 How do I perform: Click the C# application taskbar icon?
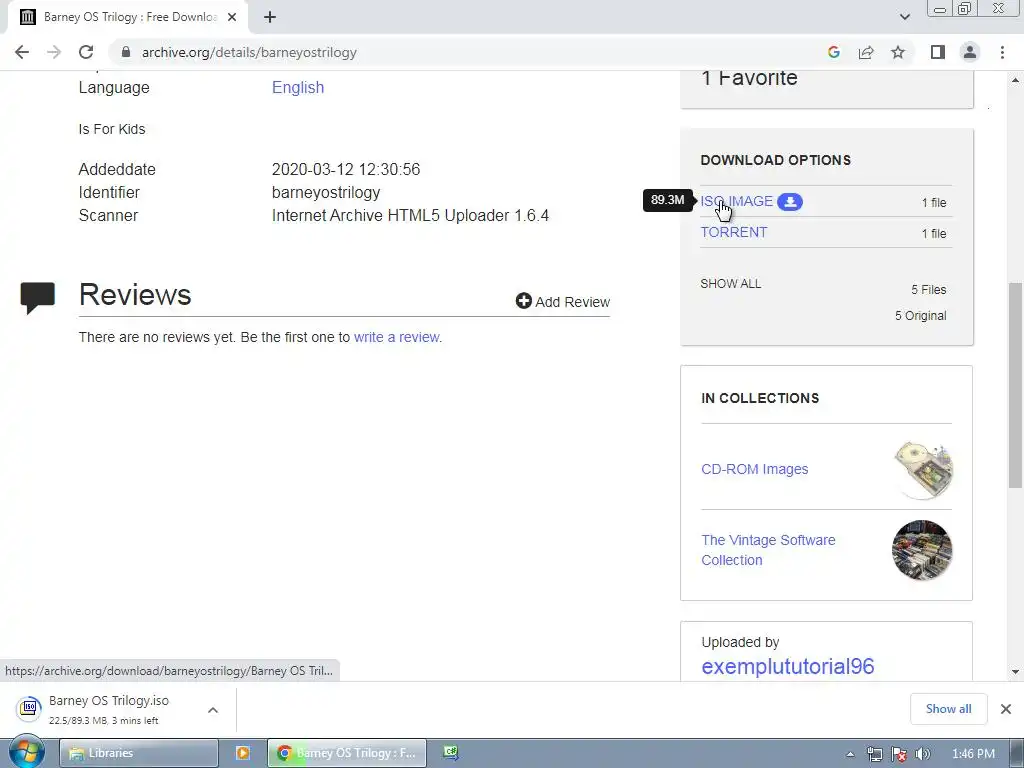coord(451,752)
